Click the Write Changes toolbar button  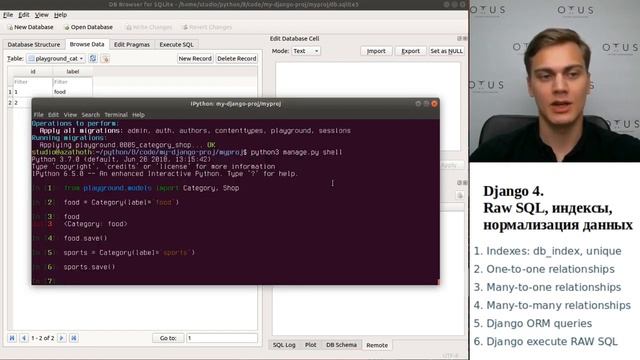[149, 27]
